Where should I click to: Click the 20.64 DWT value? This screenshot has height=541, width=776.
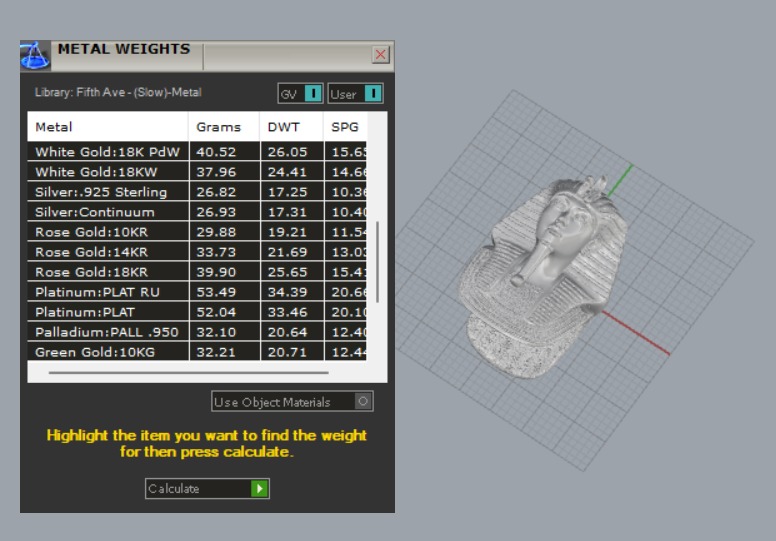tap(288, 332)
